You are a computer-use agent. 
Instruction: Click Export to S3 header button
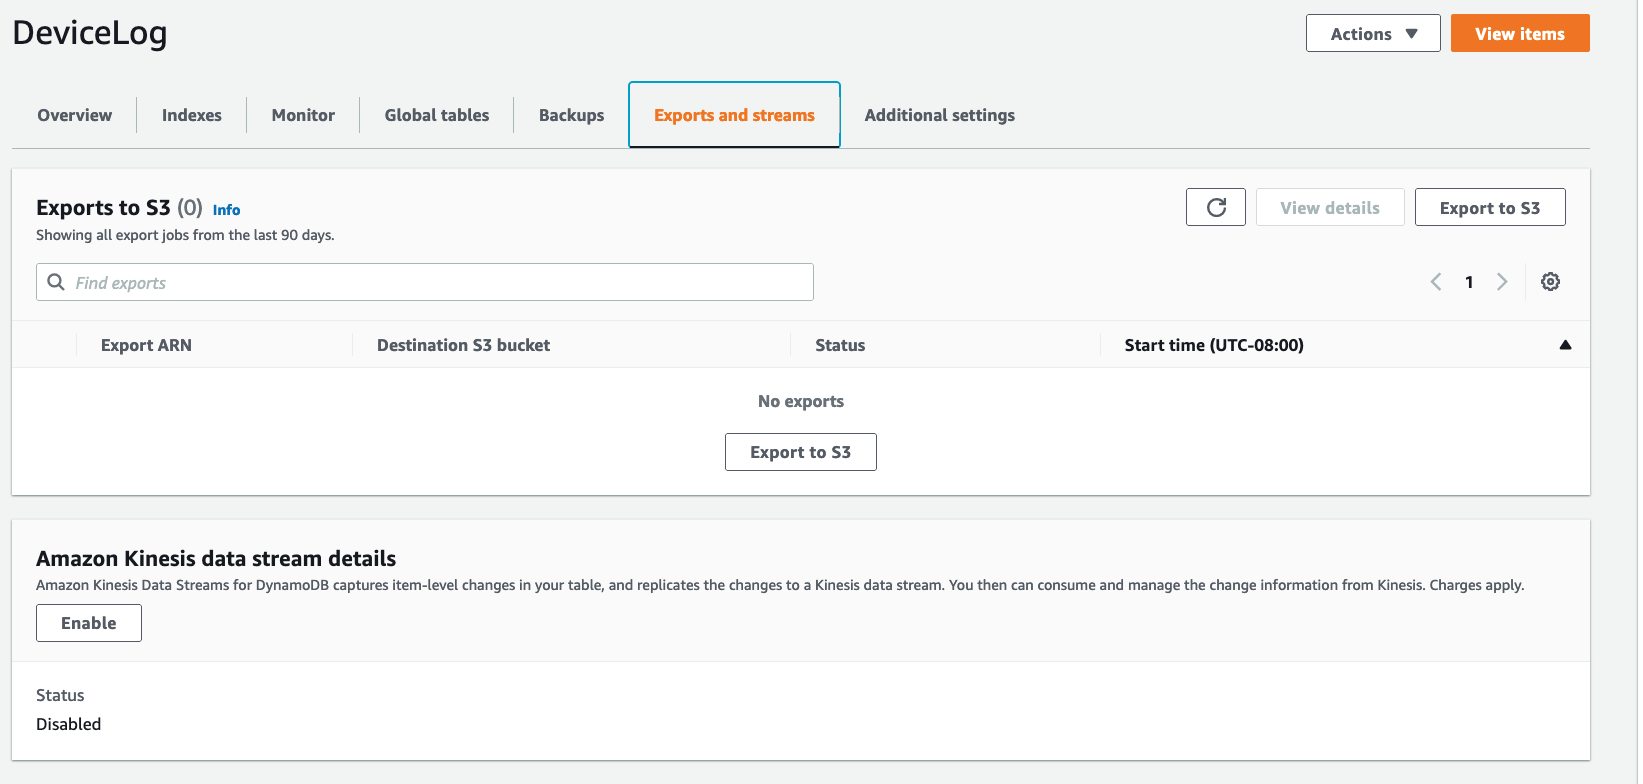[x=1490, y=207]
